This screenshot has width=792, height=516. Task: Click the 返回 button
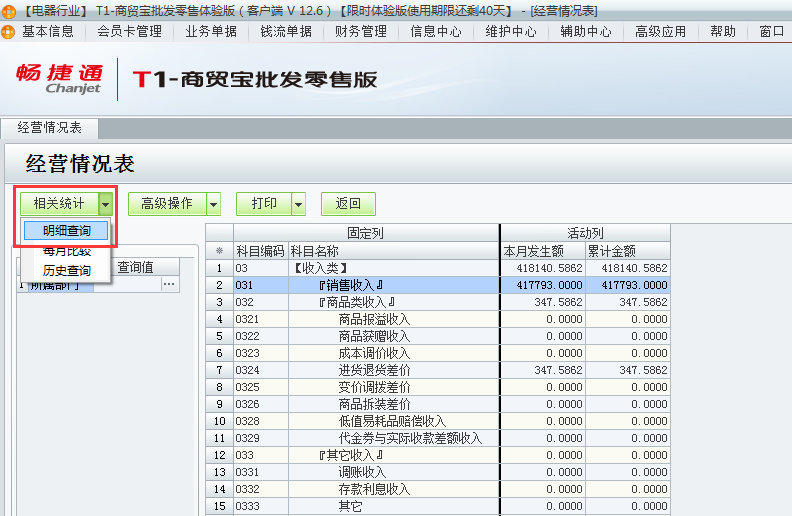click(x=348, y=203)
